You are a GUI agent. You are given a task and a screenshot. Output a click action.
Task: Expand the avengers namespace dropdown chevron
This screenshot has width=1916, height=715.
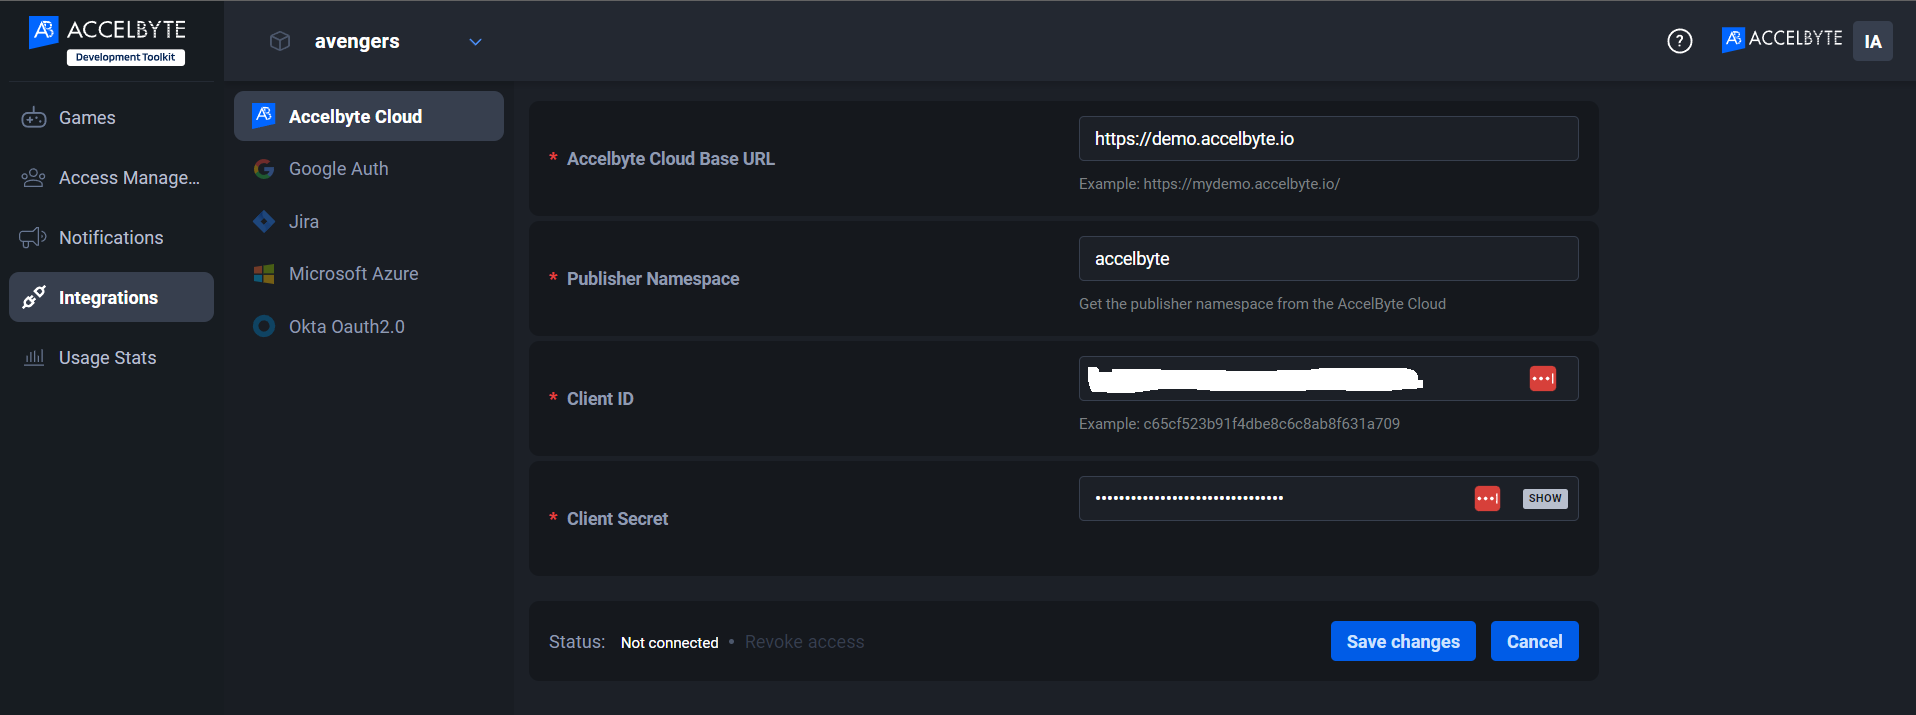point(476,42)
